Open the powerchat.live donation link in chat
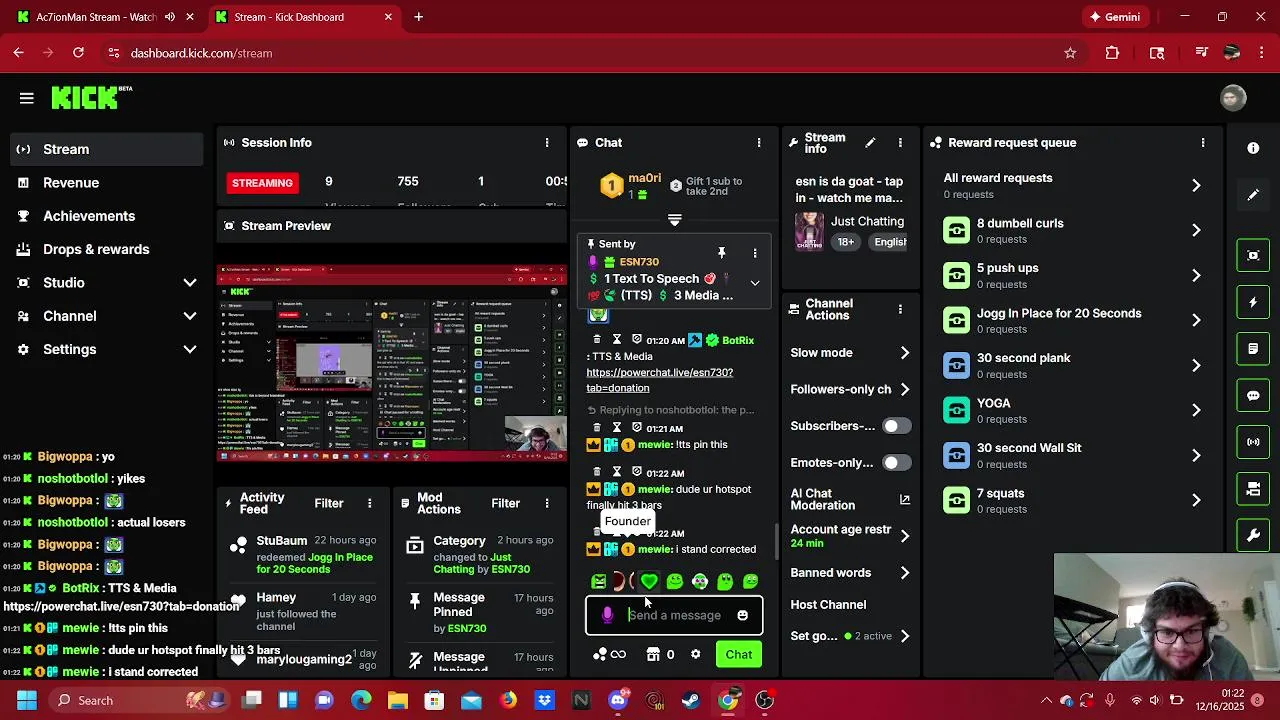1280x720 pixels. [659, 380]
